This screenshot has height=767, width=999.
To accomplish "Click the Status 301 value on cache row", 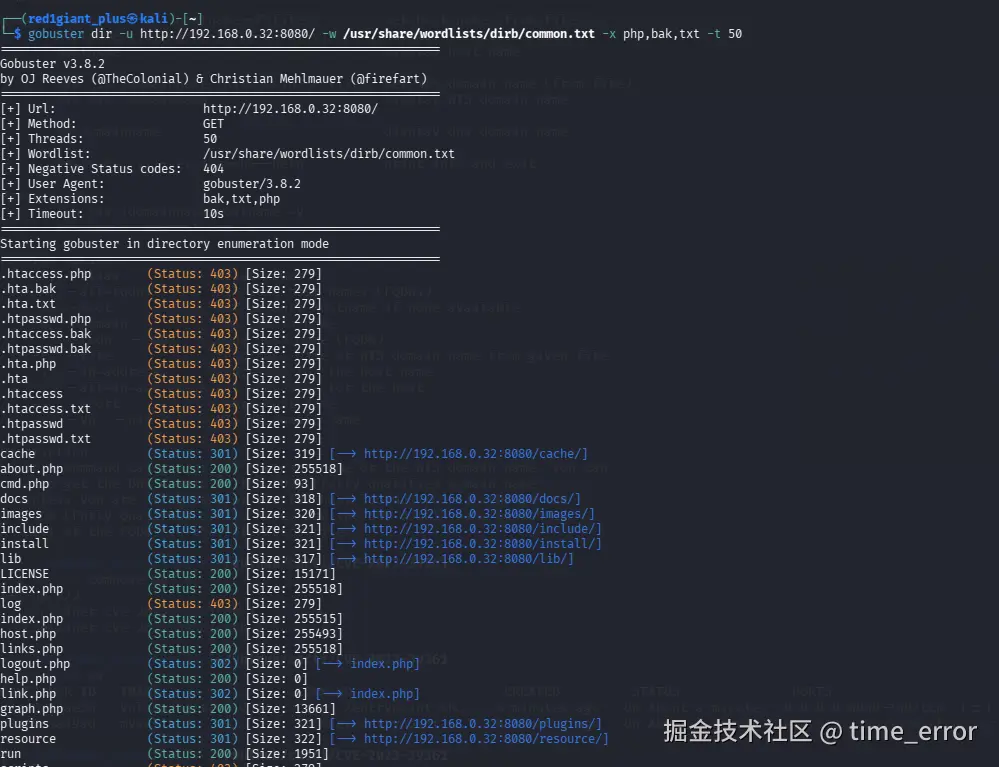I will 192,454.
